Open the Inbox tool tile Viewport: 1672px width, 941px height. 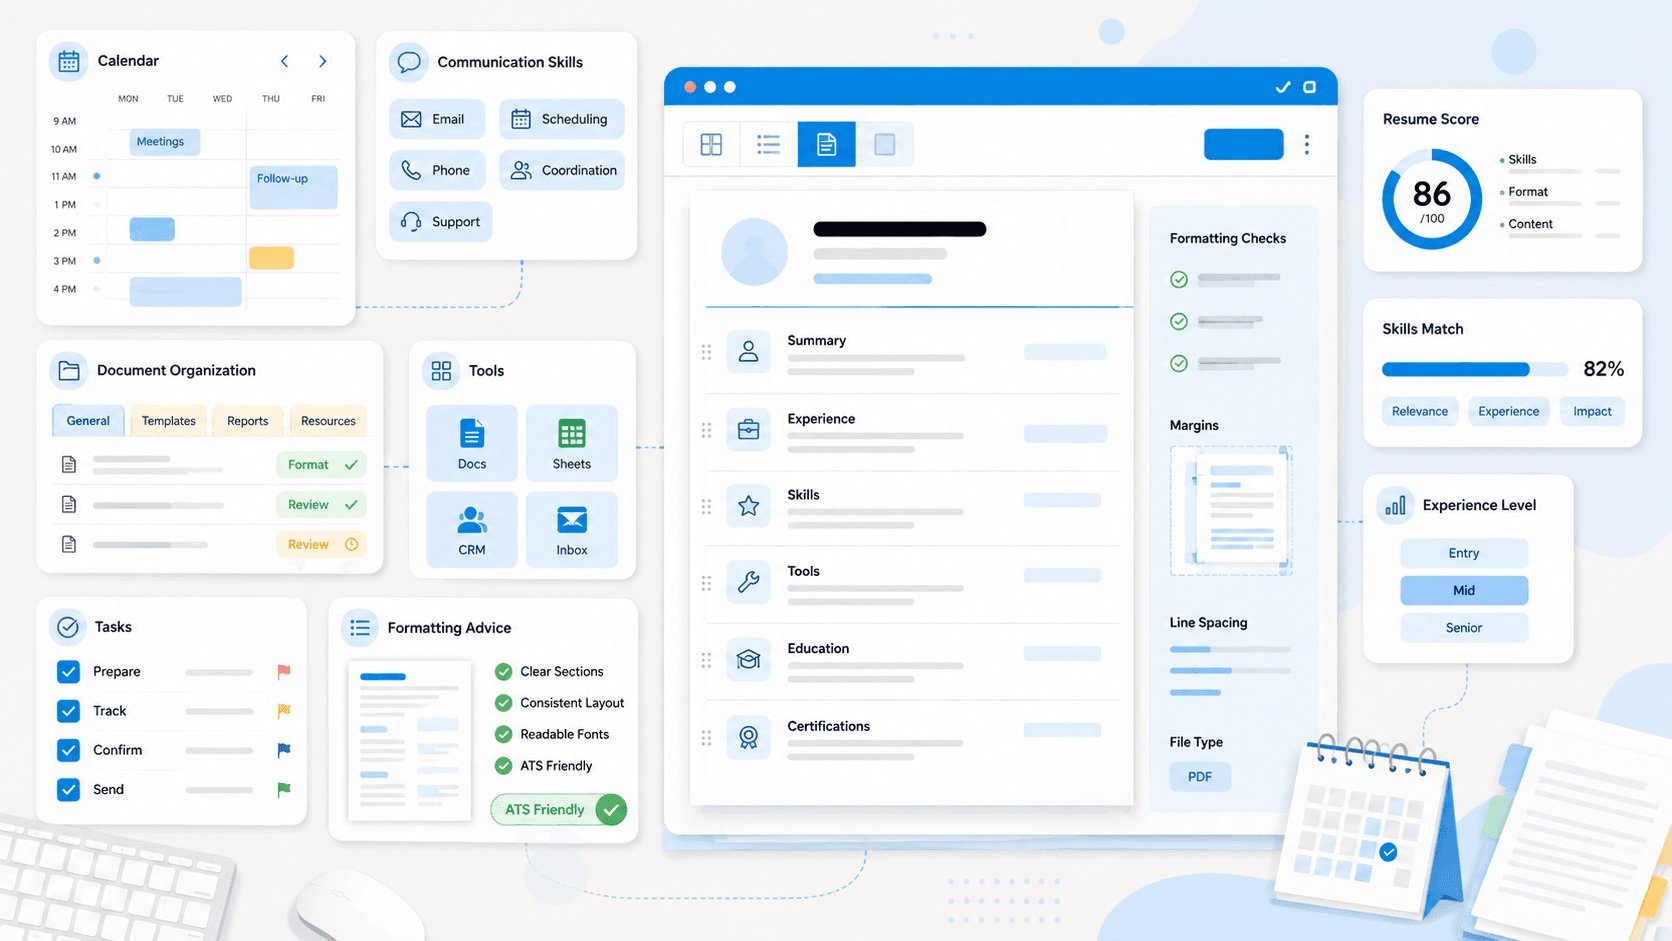click(x=572, y=529)
